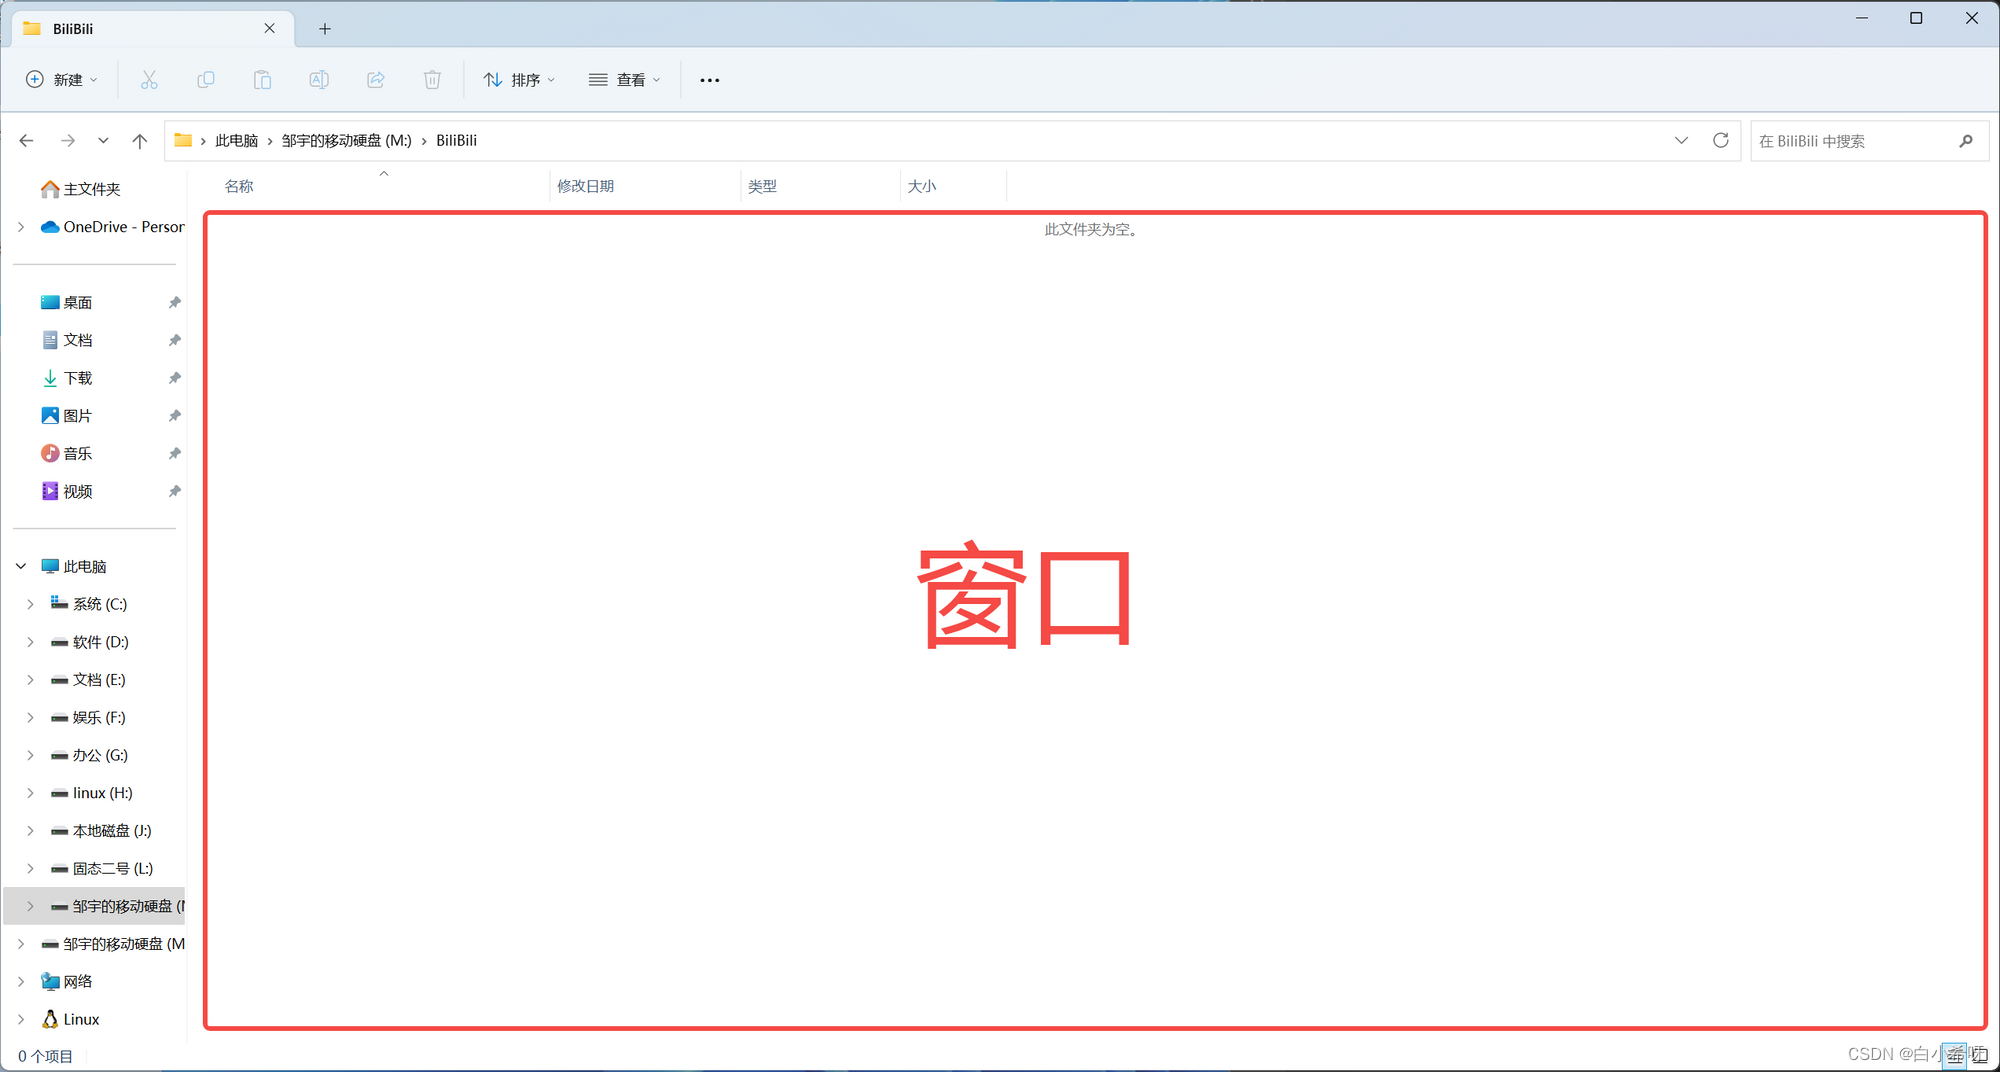Screen dimensions: 2000x1072
Task: Collapse the 此电脑 tree node
Action: point(21,566)
